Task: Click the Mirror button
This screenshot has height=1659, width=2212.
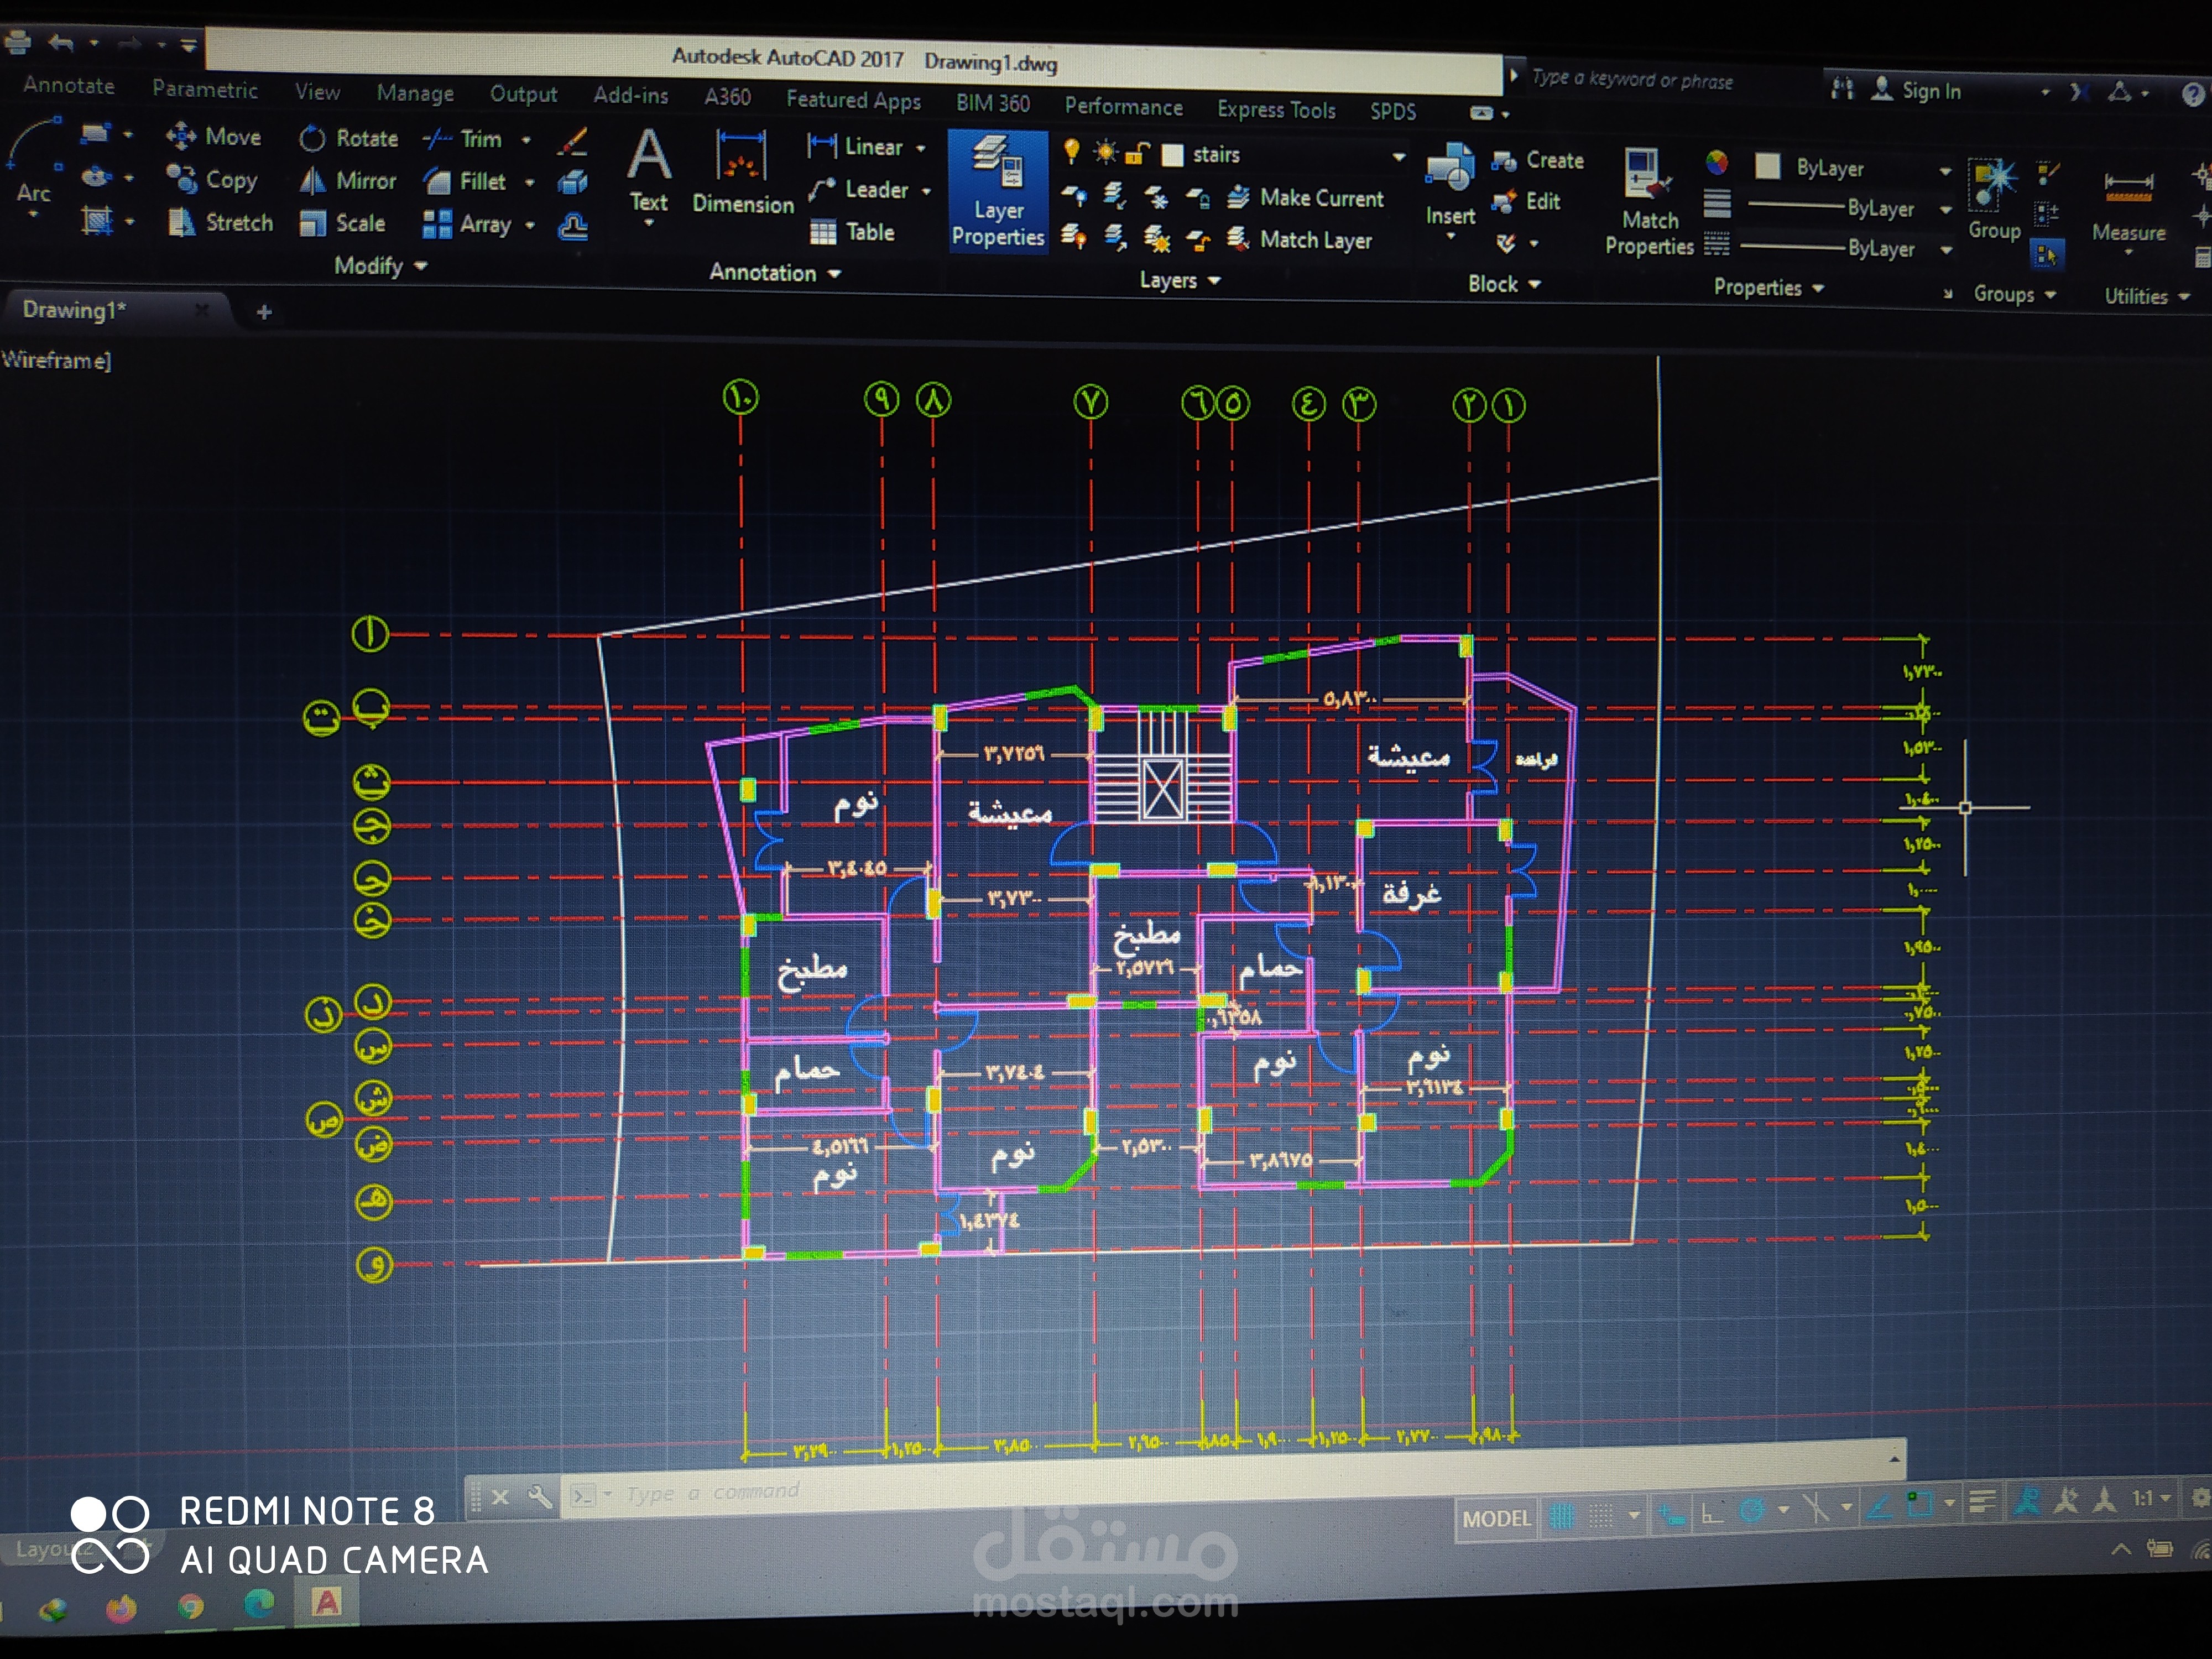Action: pyautogui.click(x=348, y=181)
